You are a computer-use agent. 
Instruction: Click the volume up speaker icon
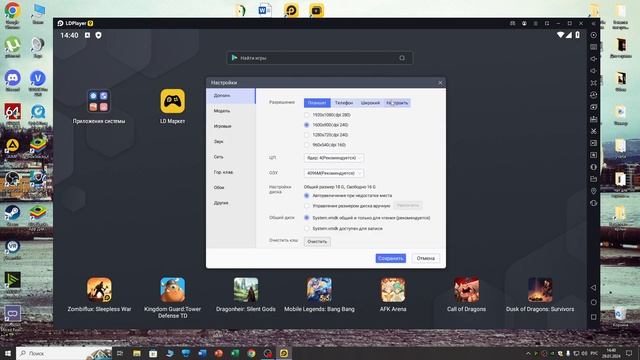pyautogui.click(x=594, y=59)
